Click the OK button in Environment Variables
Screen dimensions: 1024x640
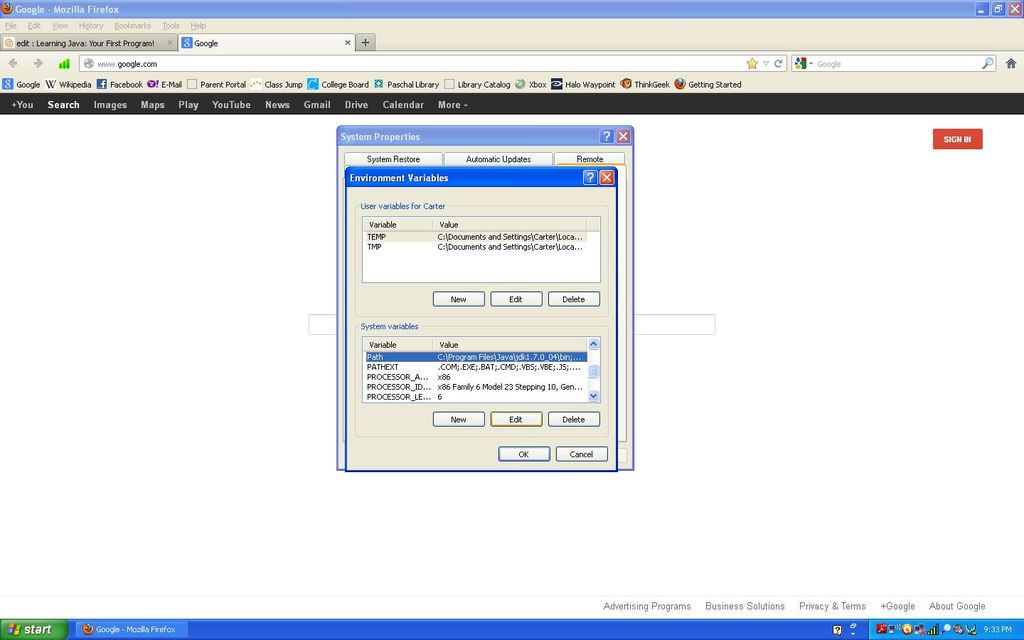pos(524,454)
